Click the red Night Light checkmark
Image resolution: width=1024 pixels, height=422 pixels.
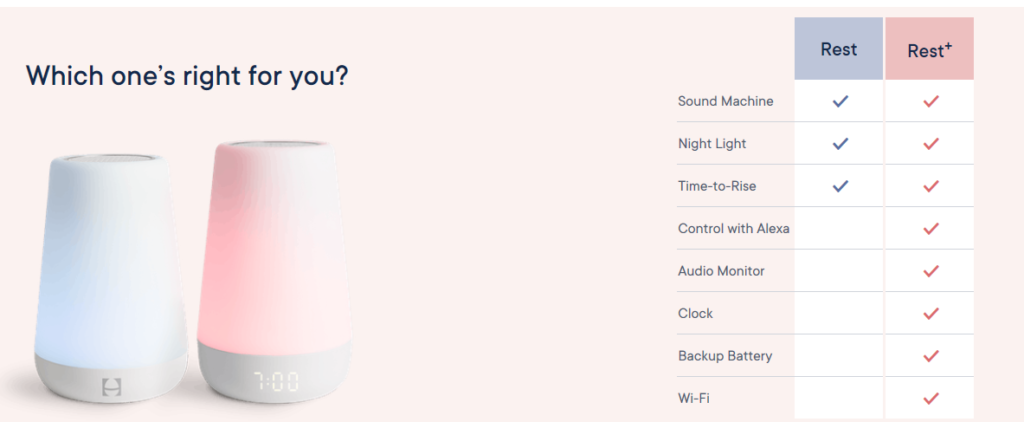[x=931, y=144]
